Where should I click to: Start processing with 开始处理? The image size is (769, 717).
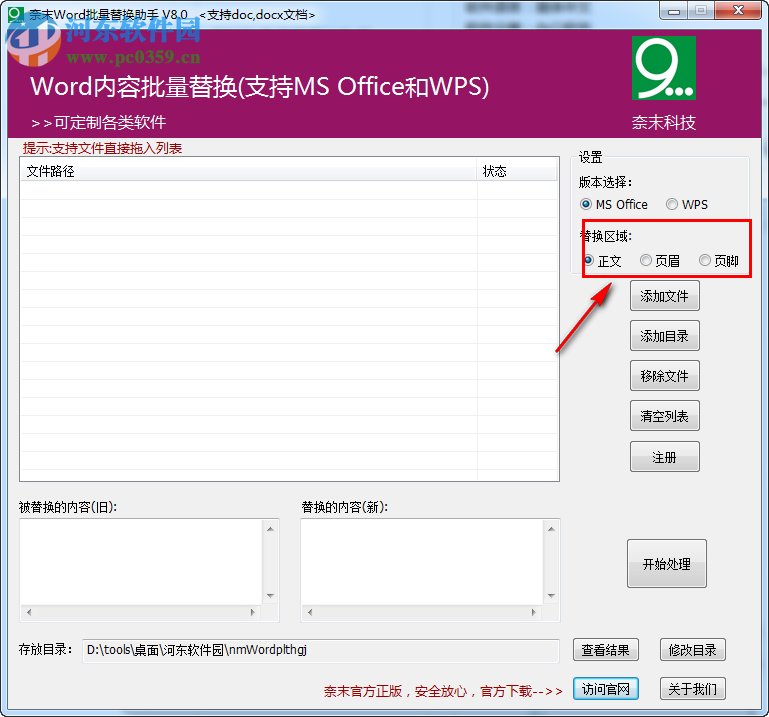(667, 563)
